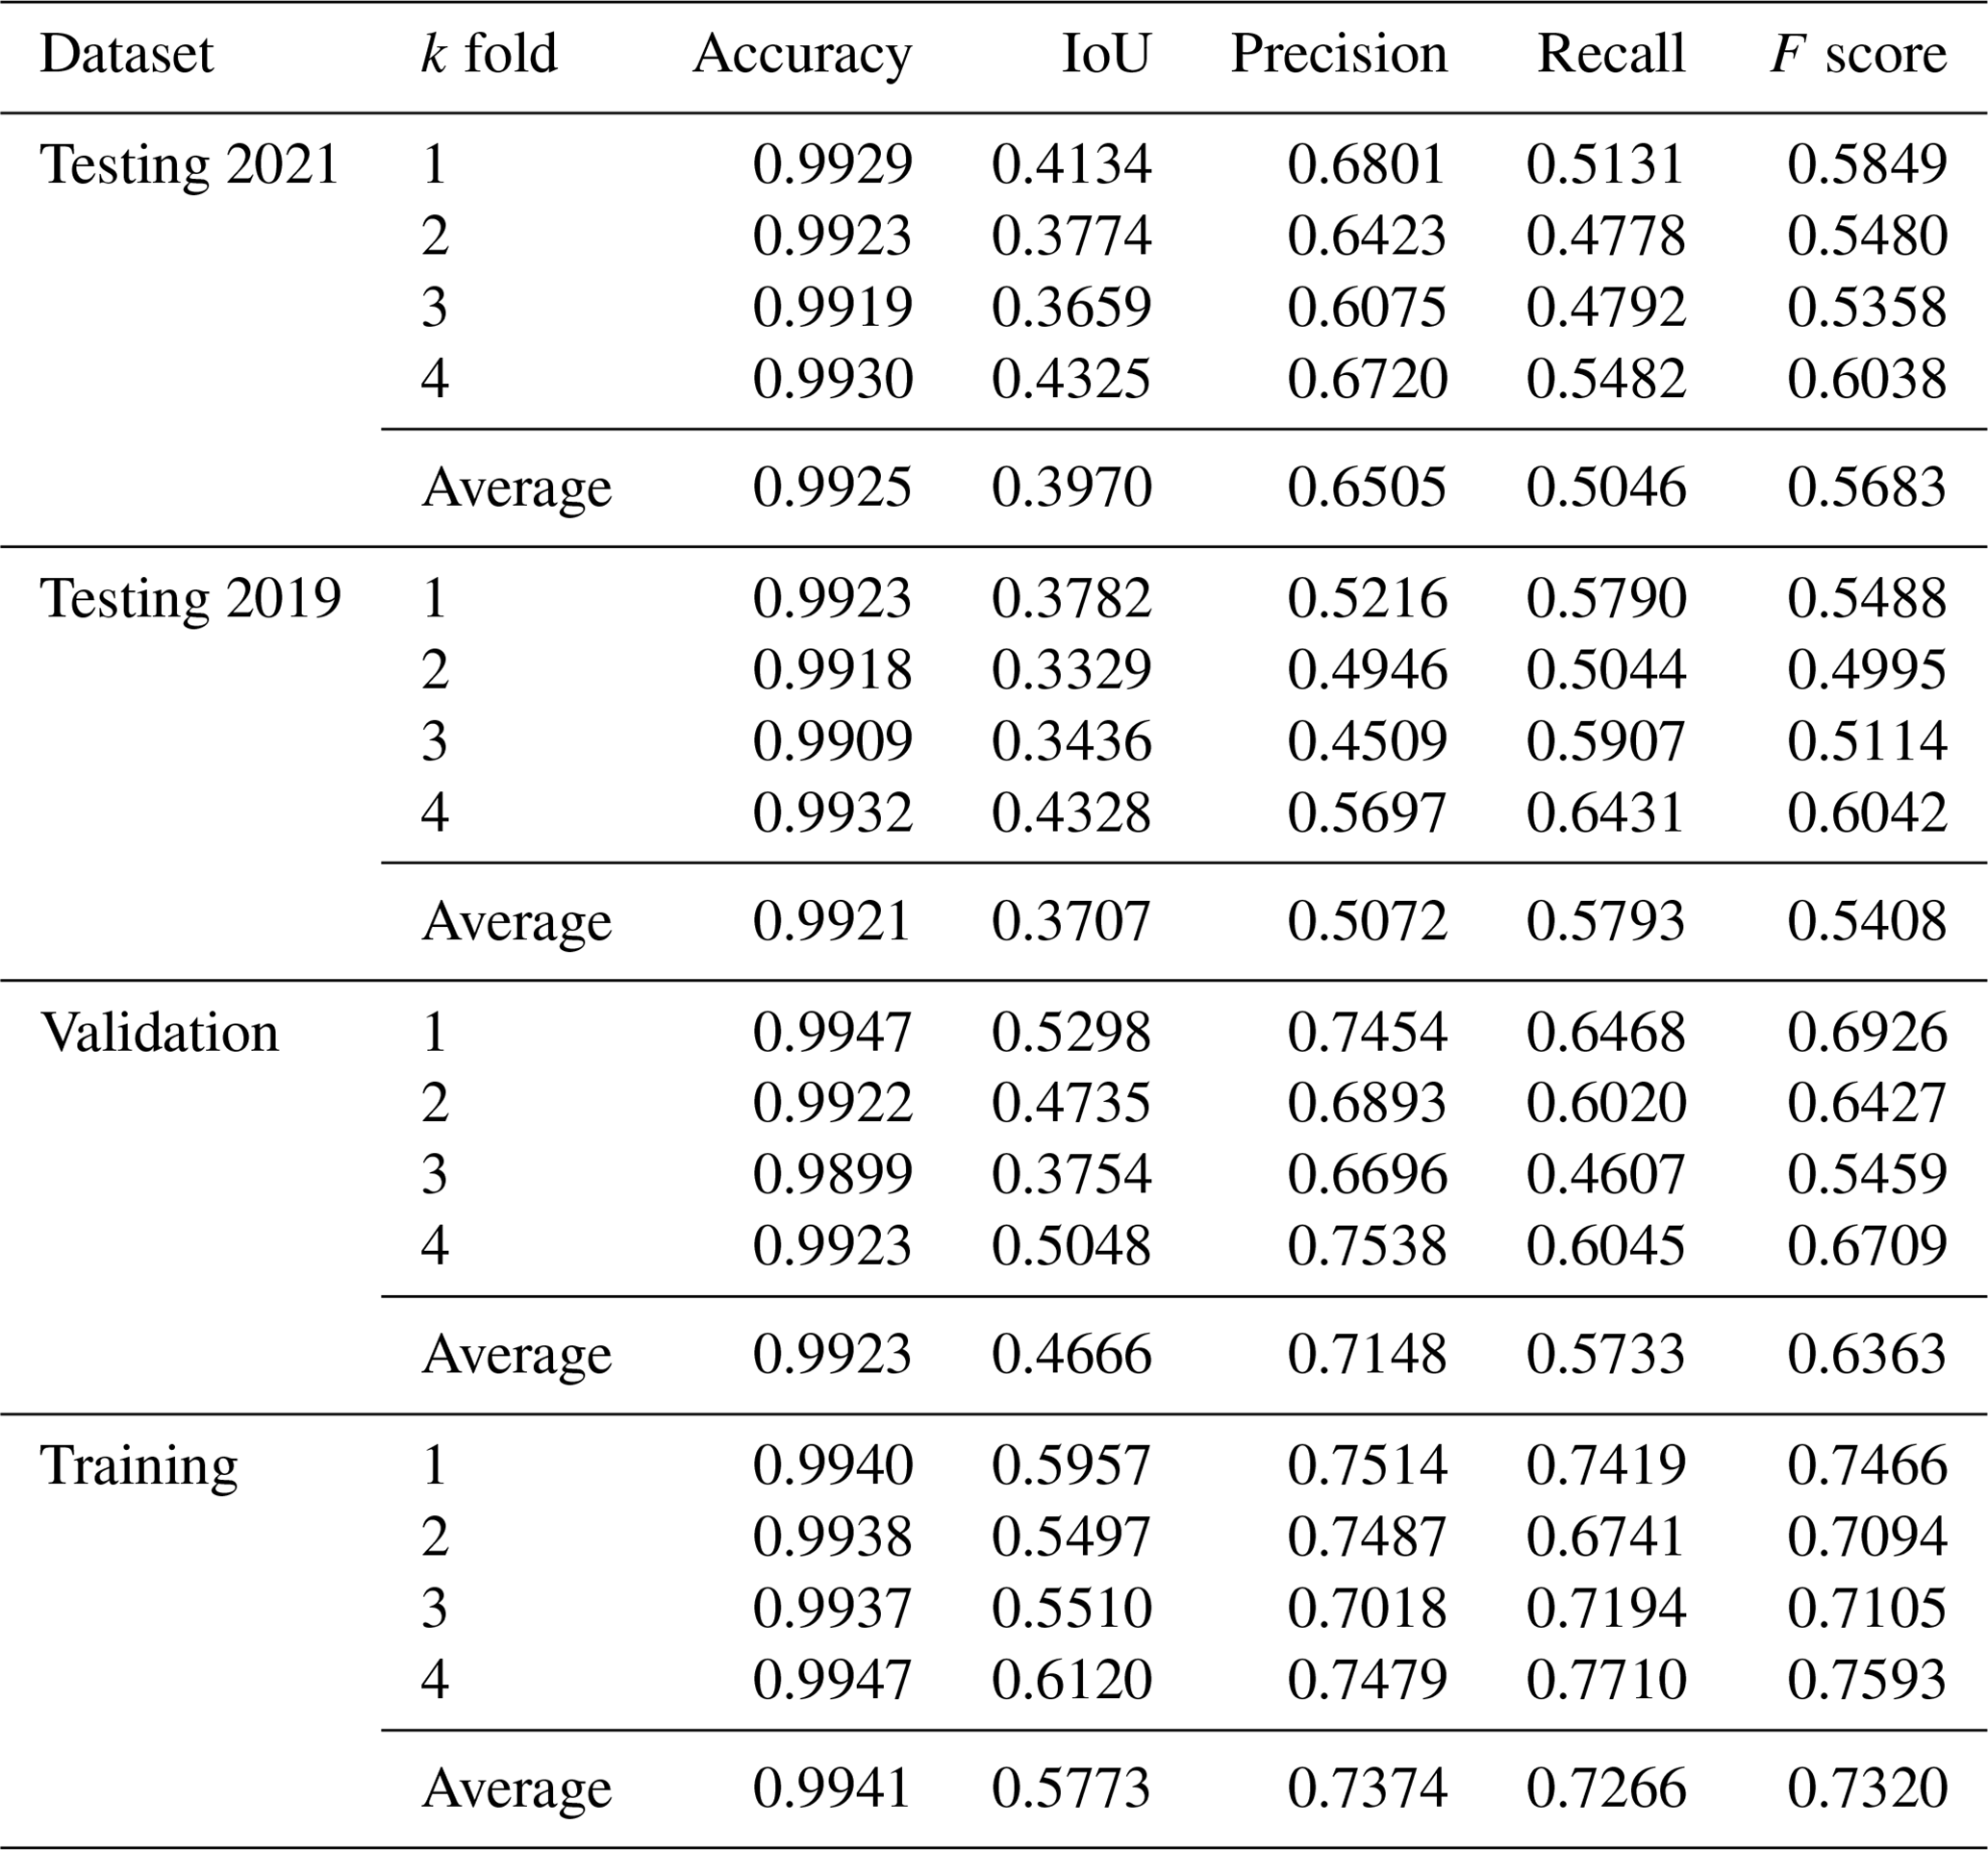Select the precision value 0.6801

pyautogui.click(x=1366, y=165)
